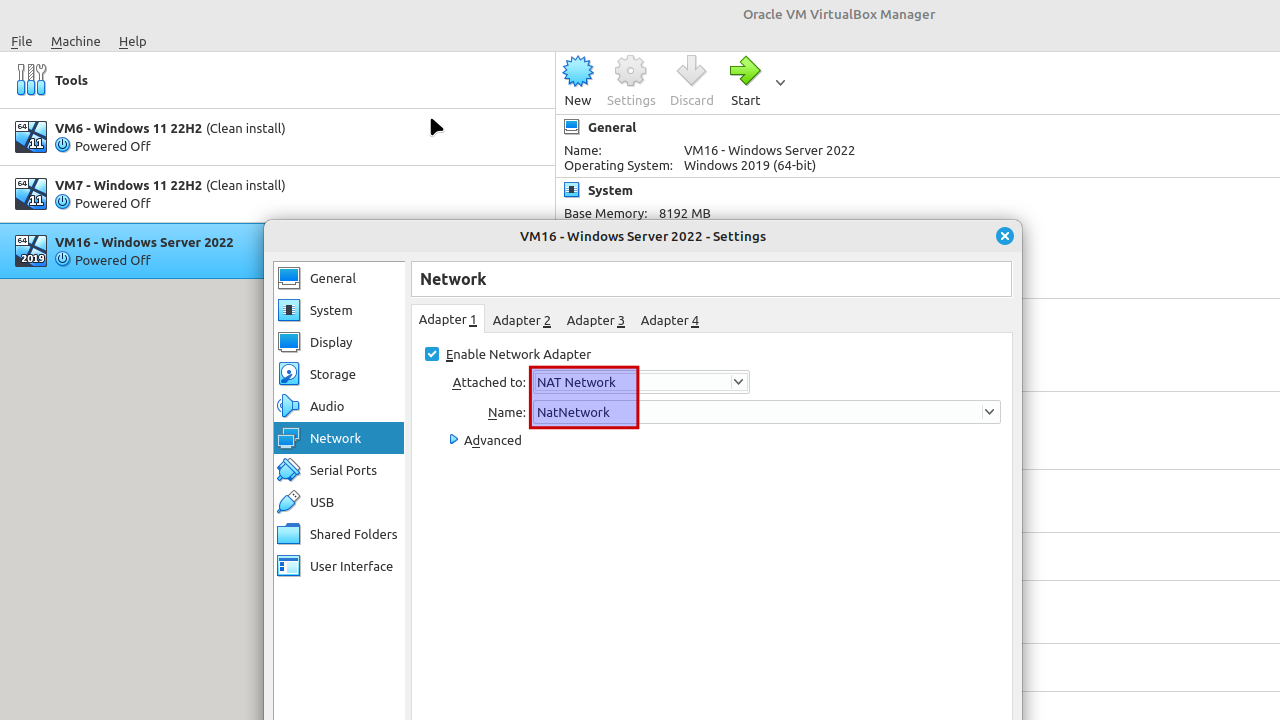Screen dimensions: 1280x720
Task: Open the Attached to dropdown
Action: (640, 382)
